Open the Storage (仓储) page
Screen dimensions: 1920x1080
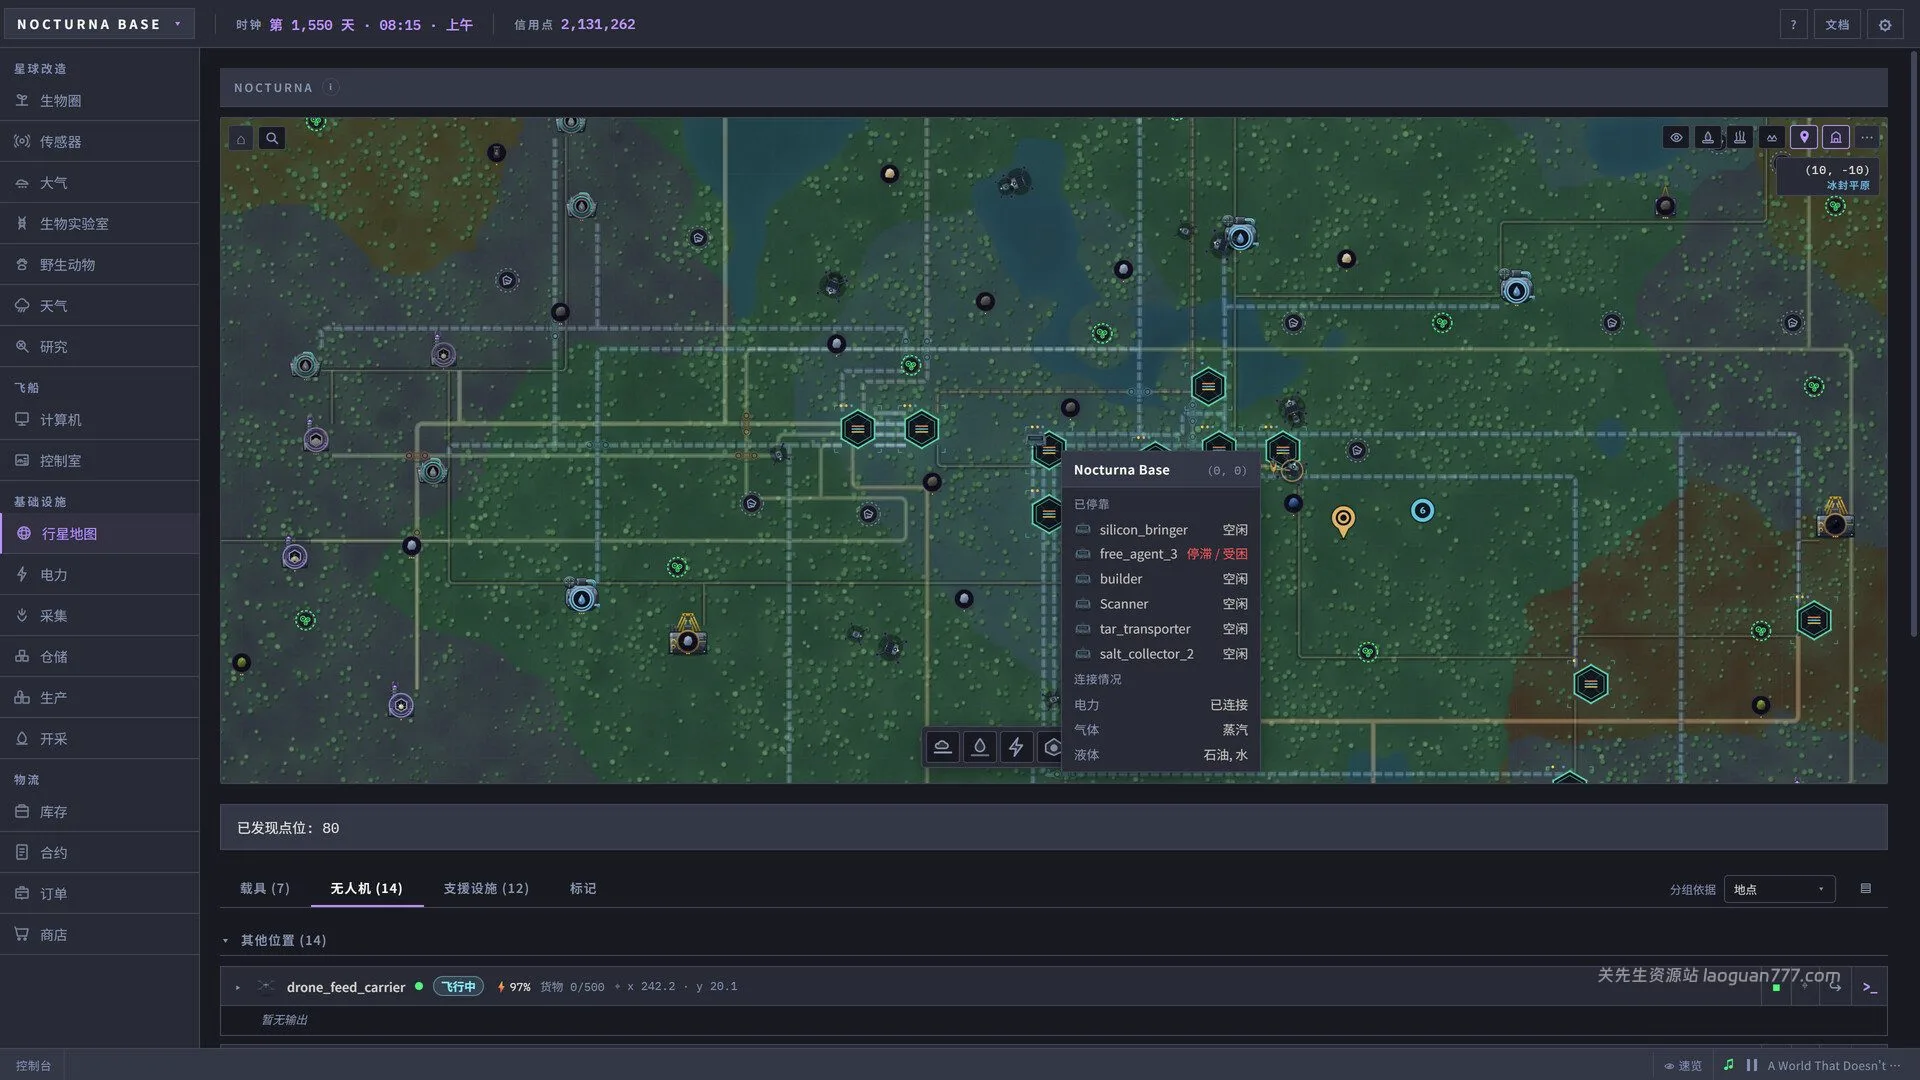99,657
